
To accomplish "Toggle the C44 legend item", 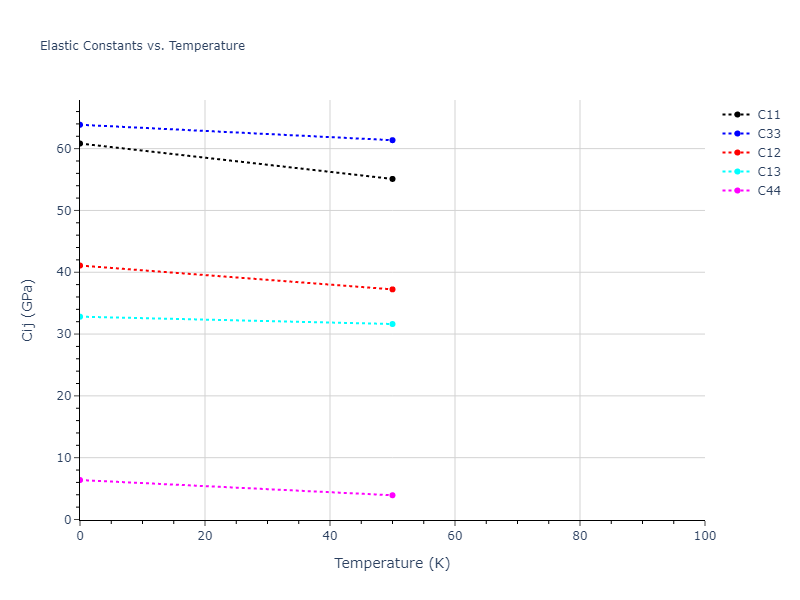I will point(768,191).
